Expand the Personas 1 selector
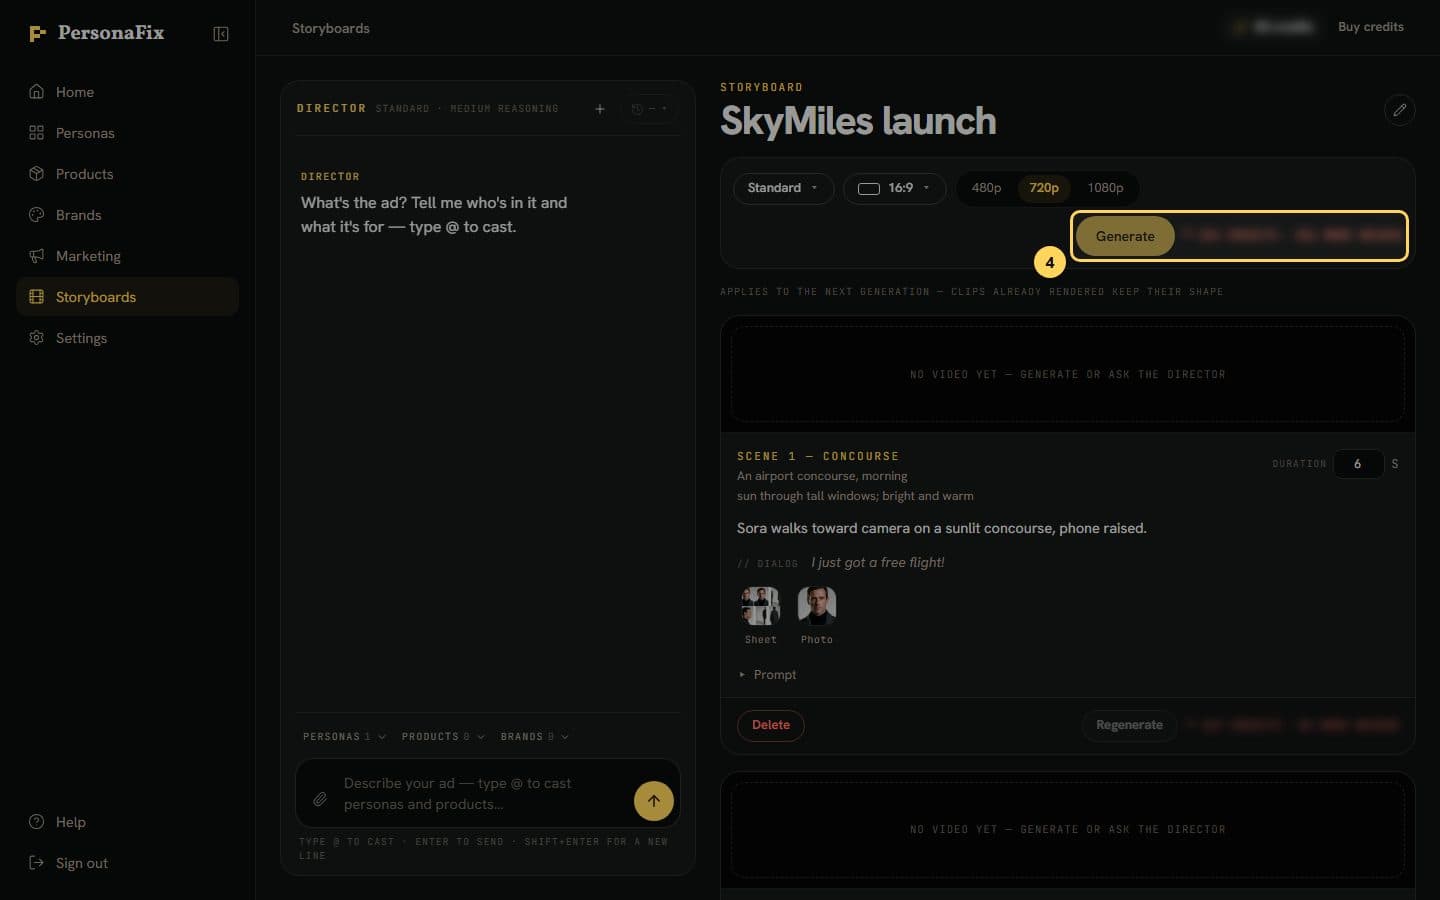Viewport: 1440px width, 900px height. click(x=344, y=737)
